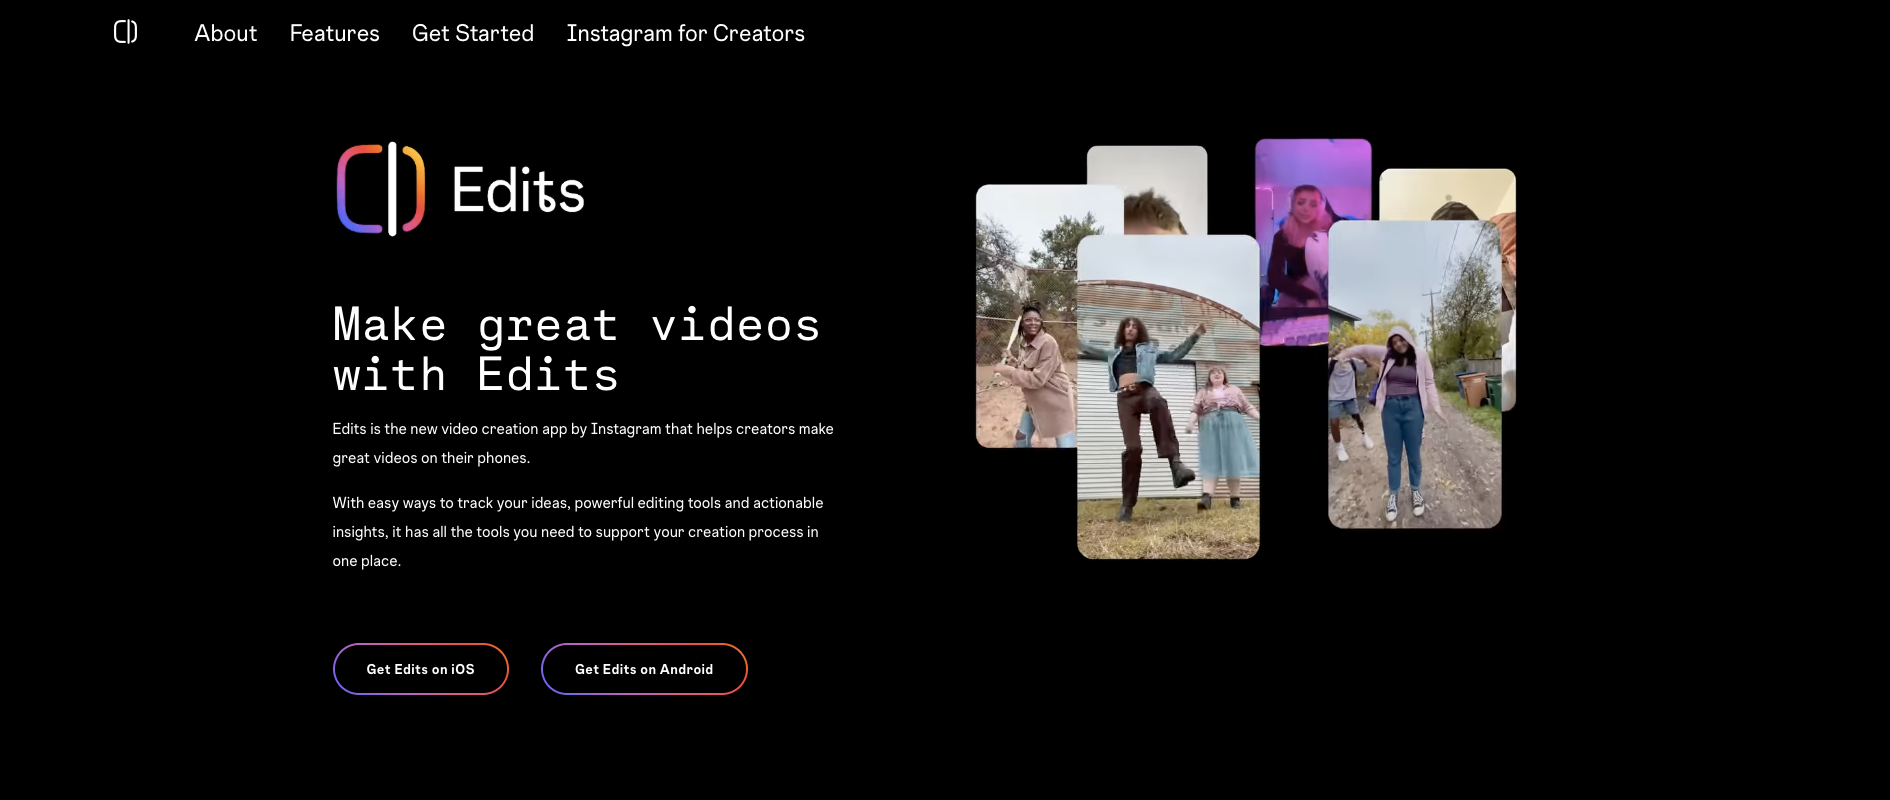Open the Features menu item
The height and width of the screenshot is (800, 1890).
pyautogui.click(x=334, y=33)
